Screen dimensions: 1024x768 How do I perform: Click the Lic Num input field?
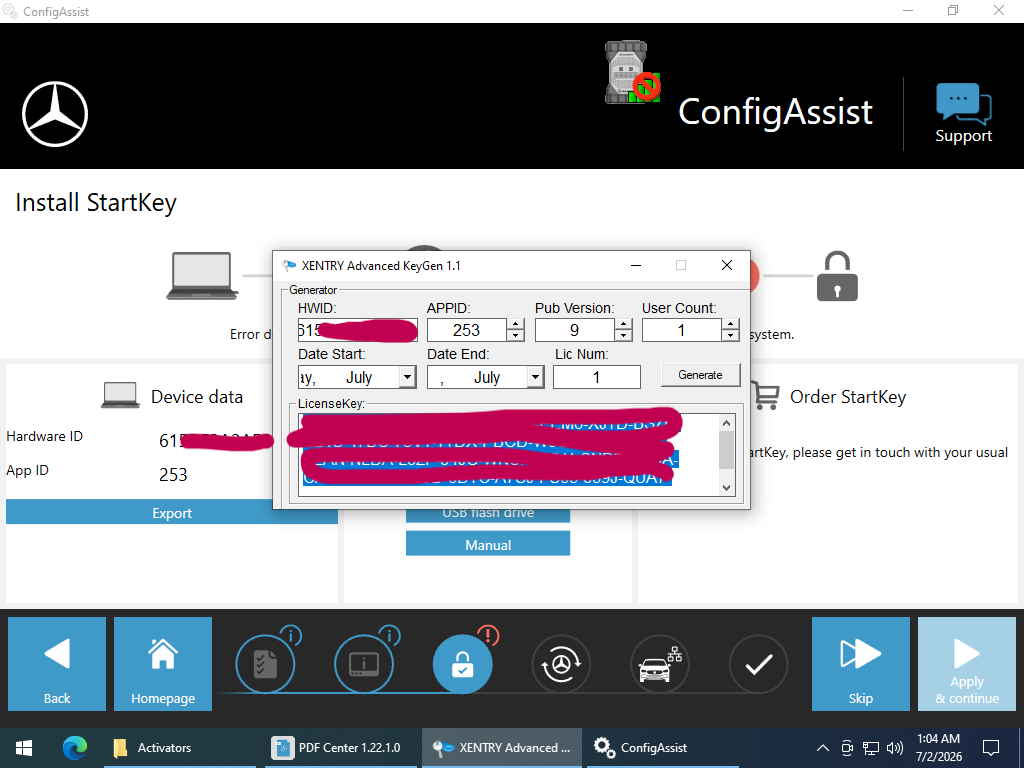596,377
